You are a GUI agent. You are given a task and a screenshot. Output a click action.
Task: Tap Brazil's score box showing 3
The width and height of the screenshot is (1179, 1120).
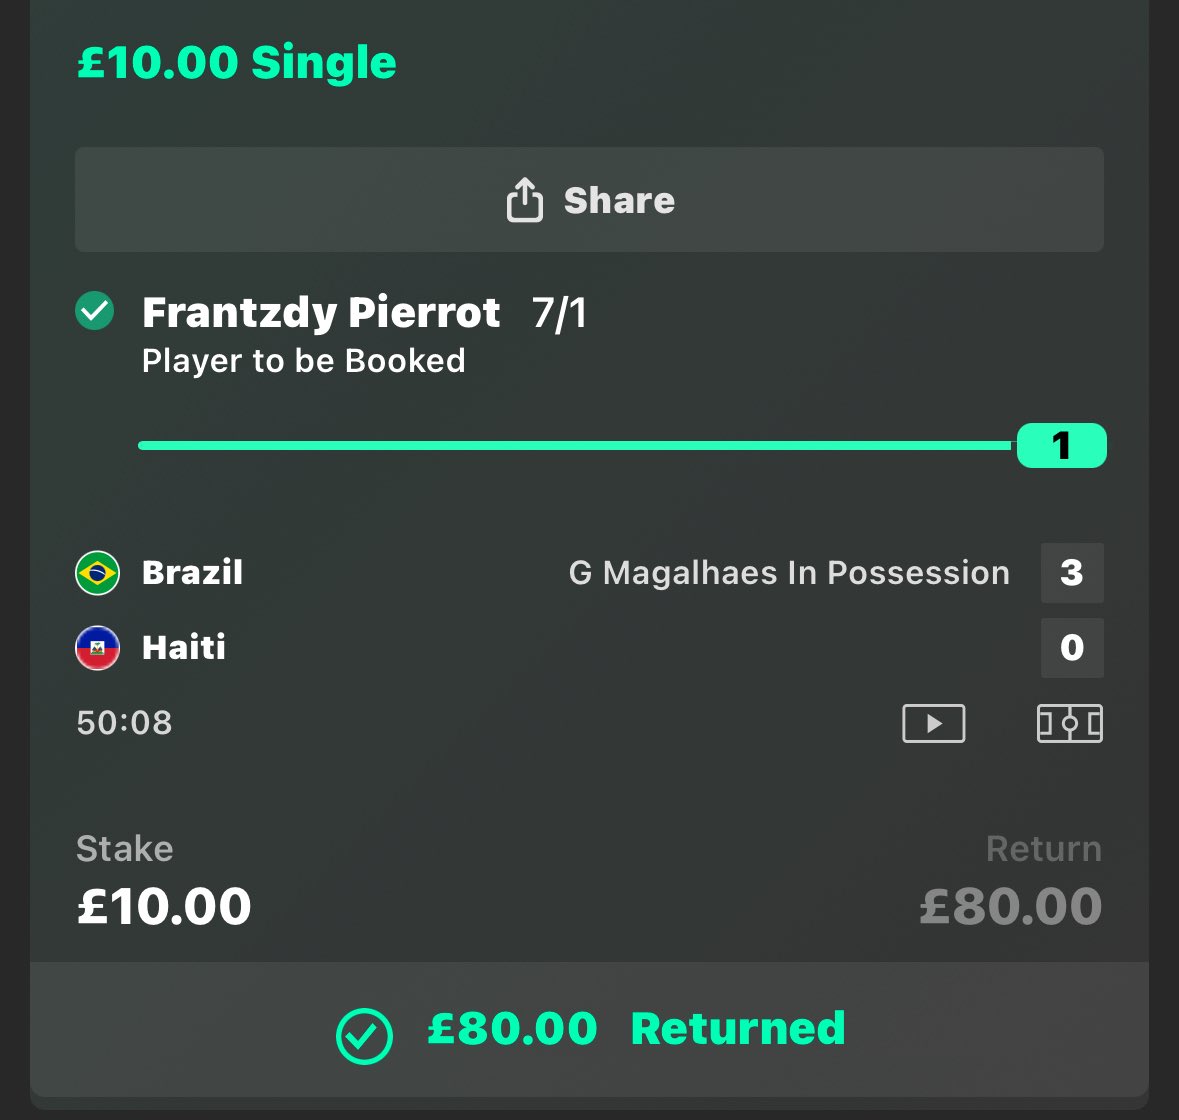[x=1072, y=573]
